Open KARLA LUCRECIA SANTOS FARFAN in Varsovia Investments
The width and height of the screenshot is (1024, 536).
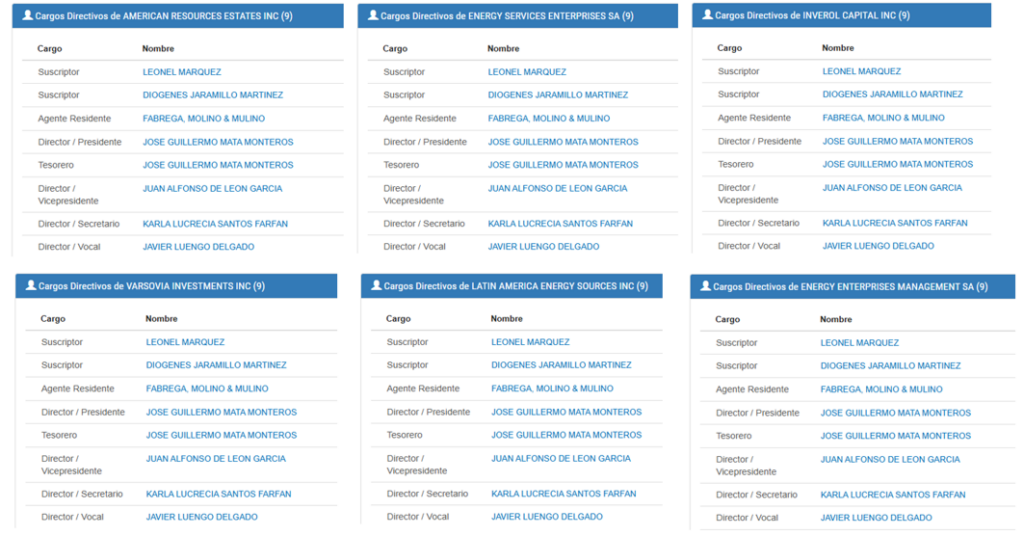click(218, 494)
